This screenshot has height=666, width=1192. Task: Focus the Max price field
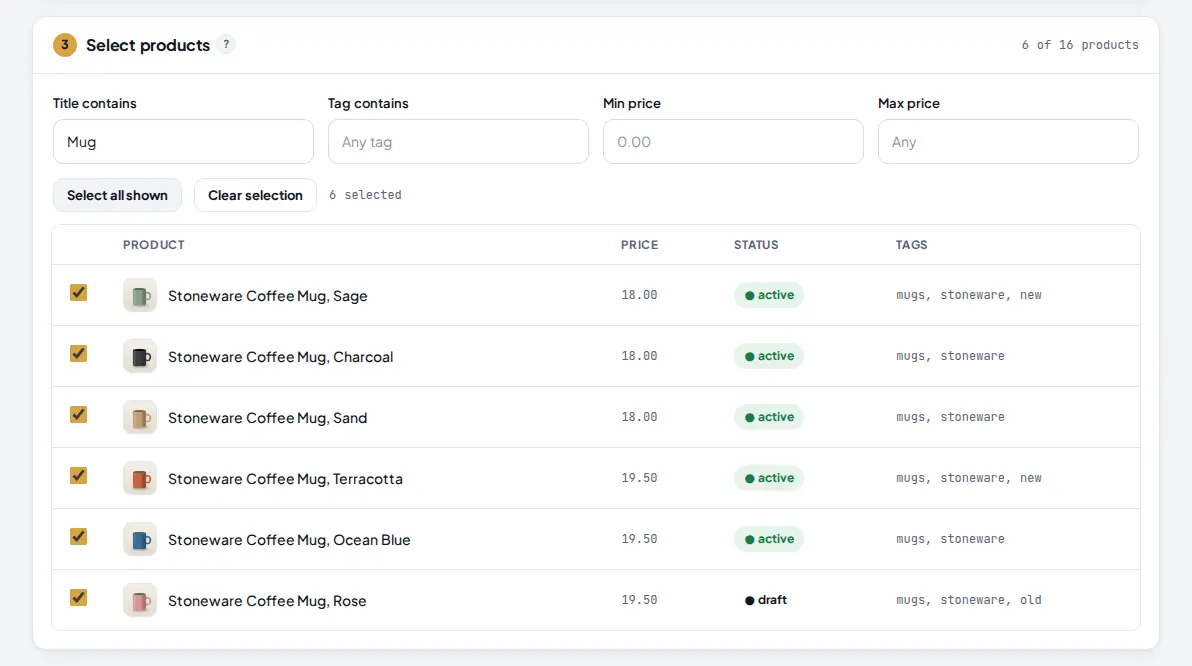pos(1008,141)
